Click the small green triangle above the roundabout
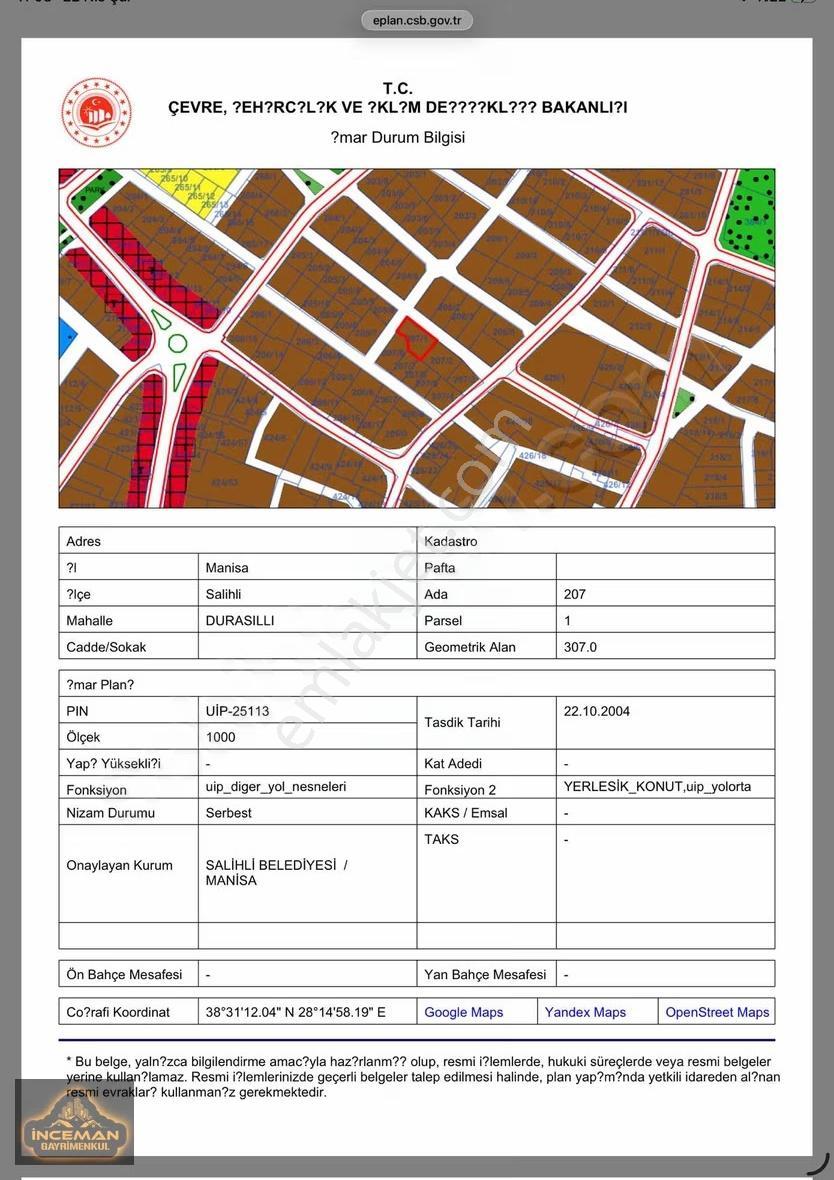 coord(161,319)
